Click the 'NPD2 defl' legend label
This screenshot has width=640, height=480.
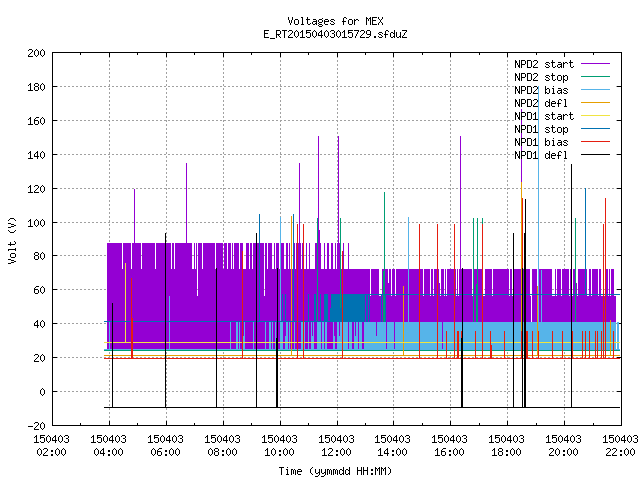tap(541, 103)
